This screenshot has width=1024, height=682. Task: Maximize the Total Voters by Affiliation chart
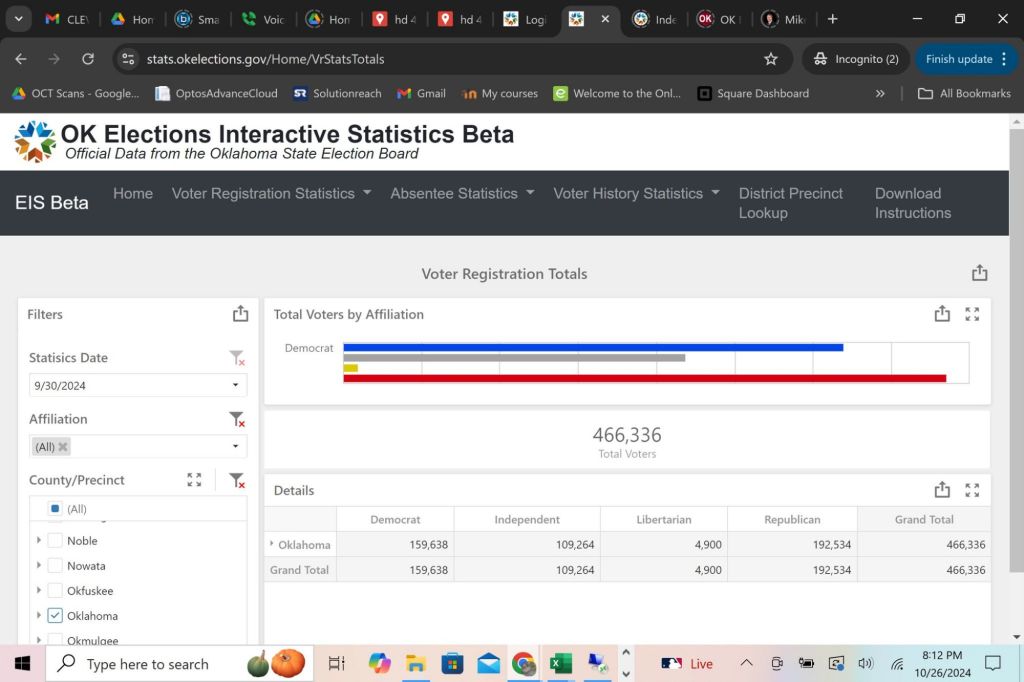[x=972, y=314]
